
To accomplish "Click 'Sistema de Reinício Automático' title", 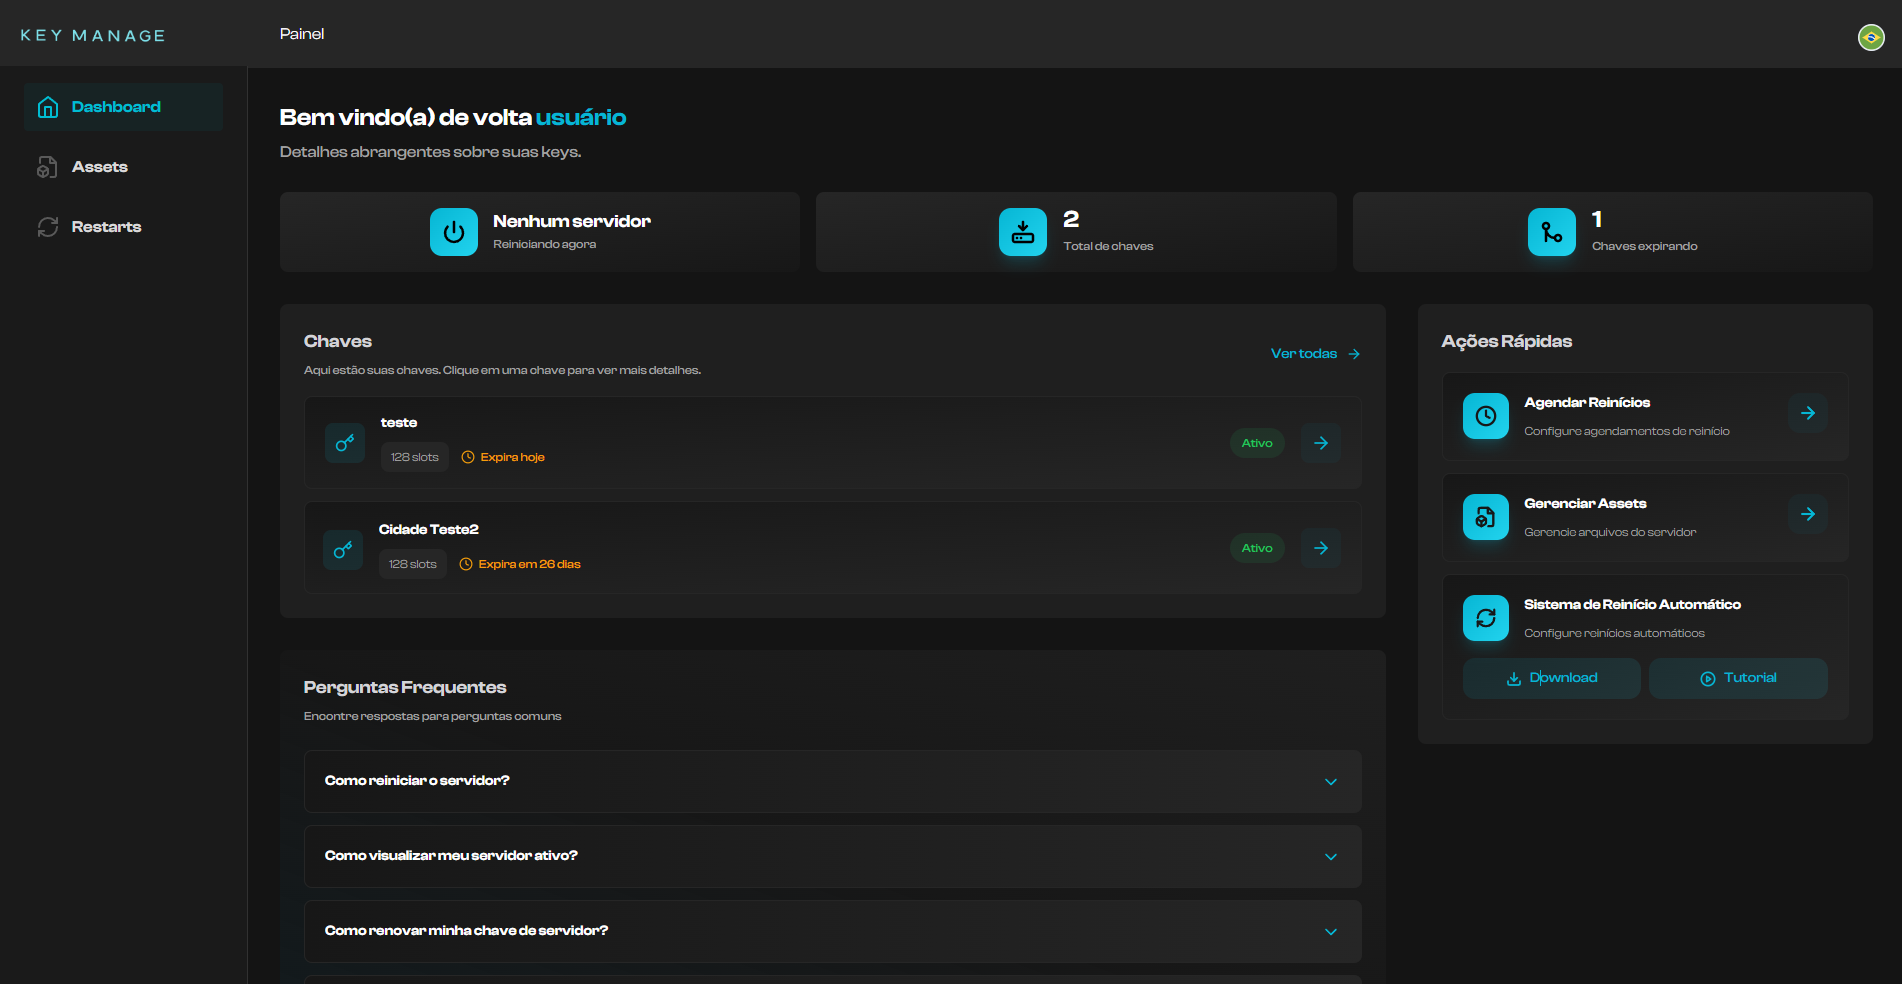I will (x=1632, y=605).
